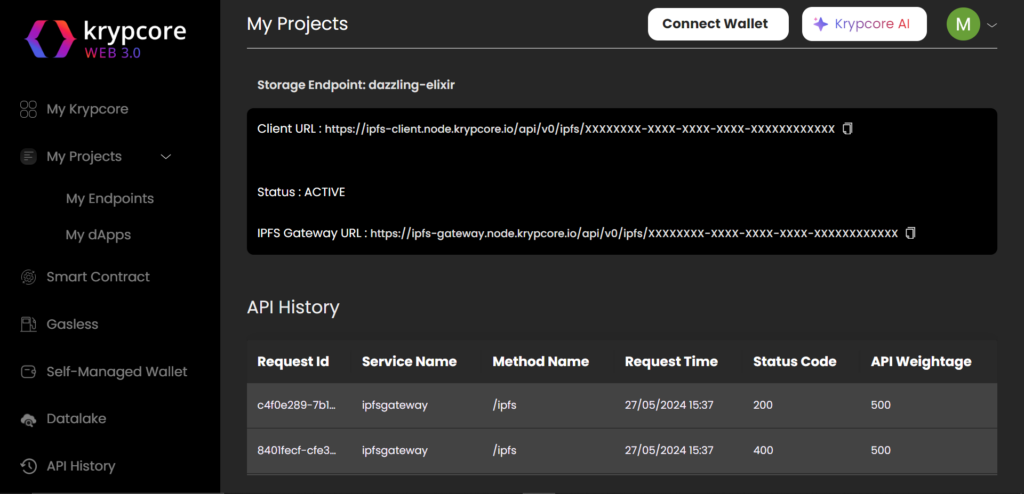Click the Smart Contract sidebar icon
Viewport: 1024px width, 494px height.
tap(28, 277)
